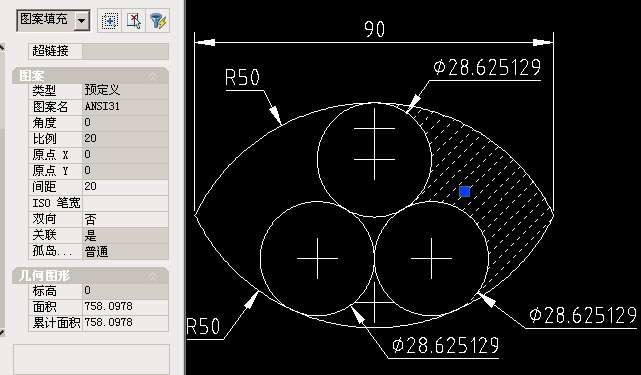Click the 面积 property label
Viewport: 641px width, 375px height.
44,307
